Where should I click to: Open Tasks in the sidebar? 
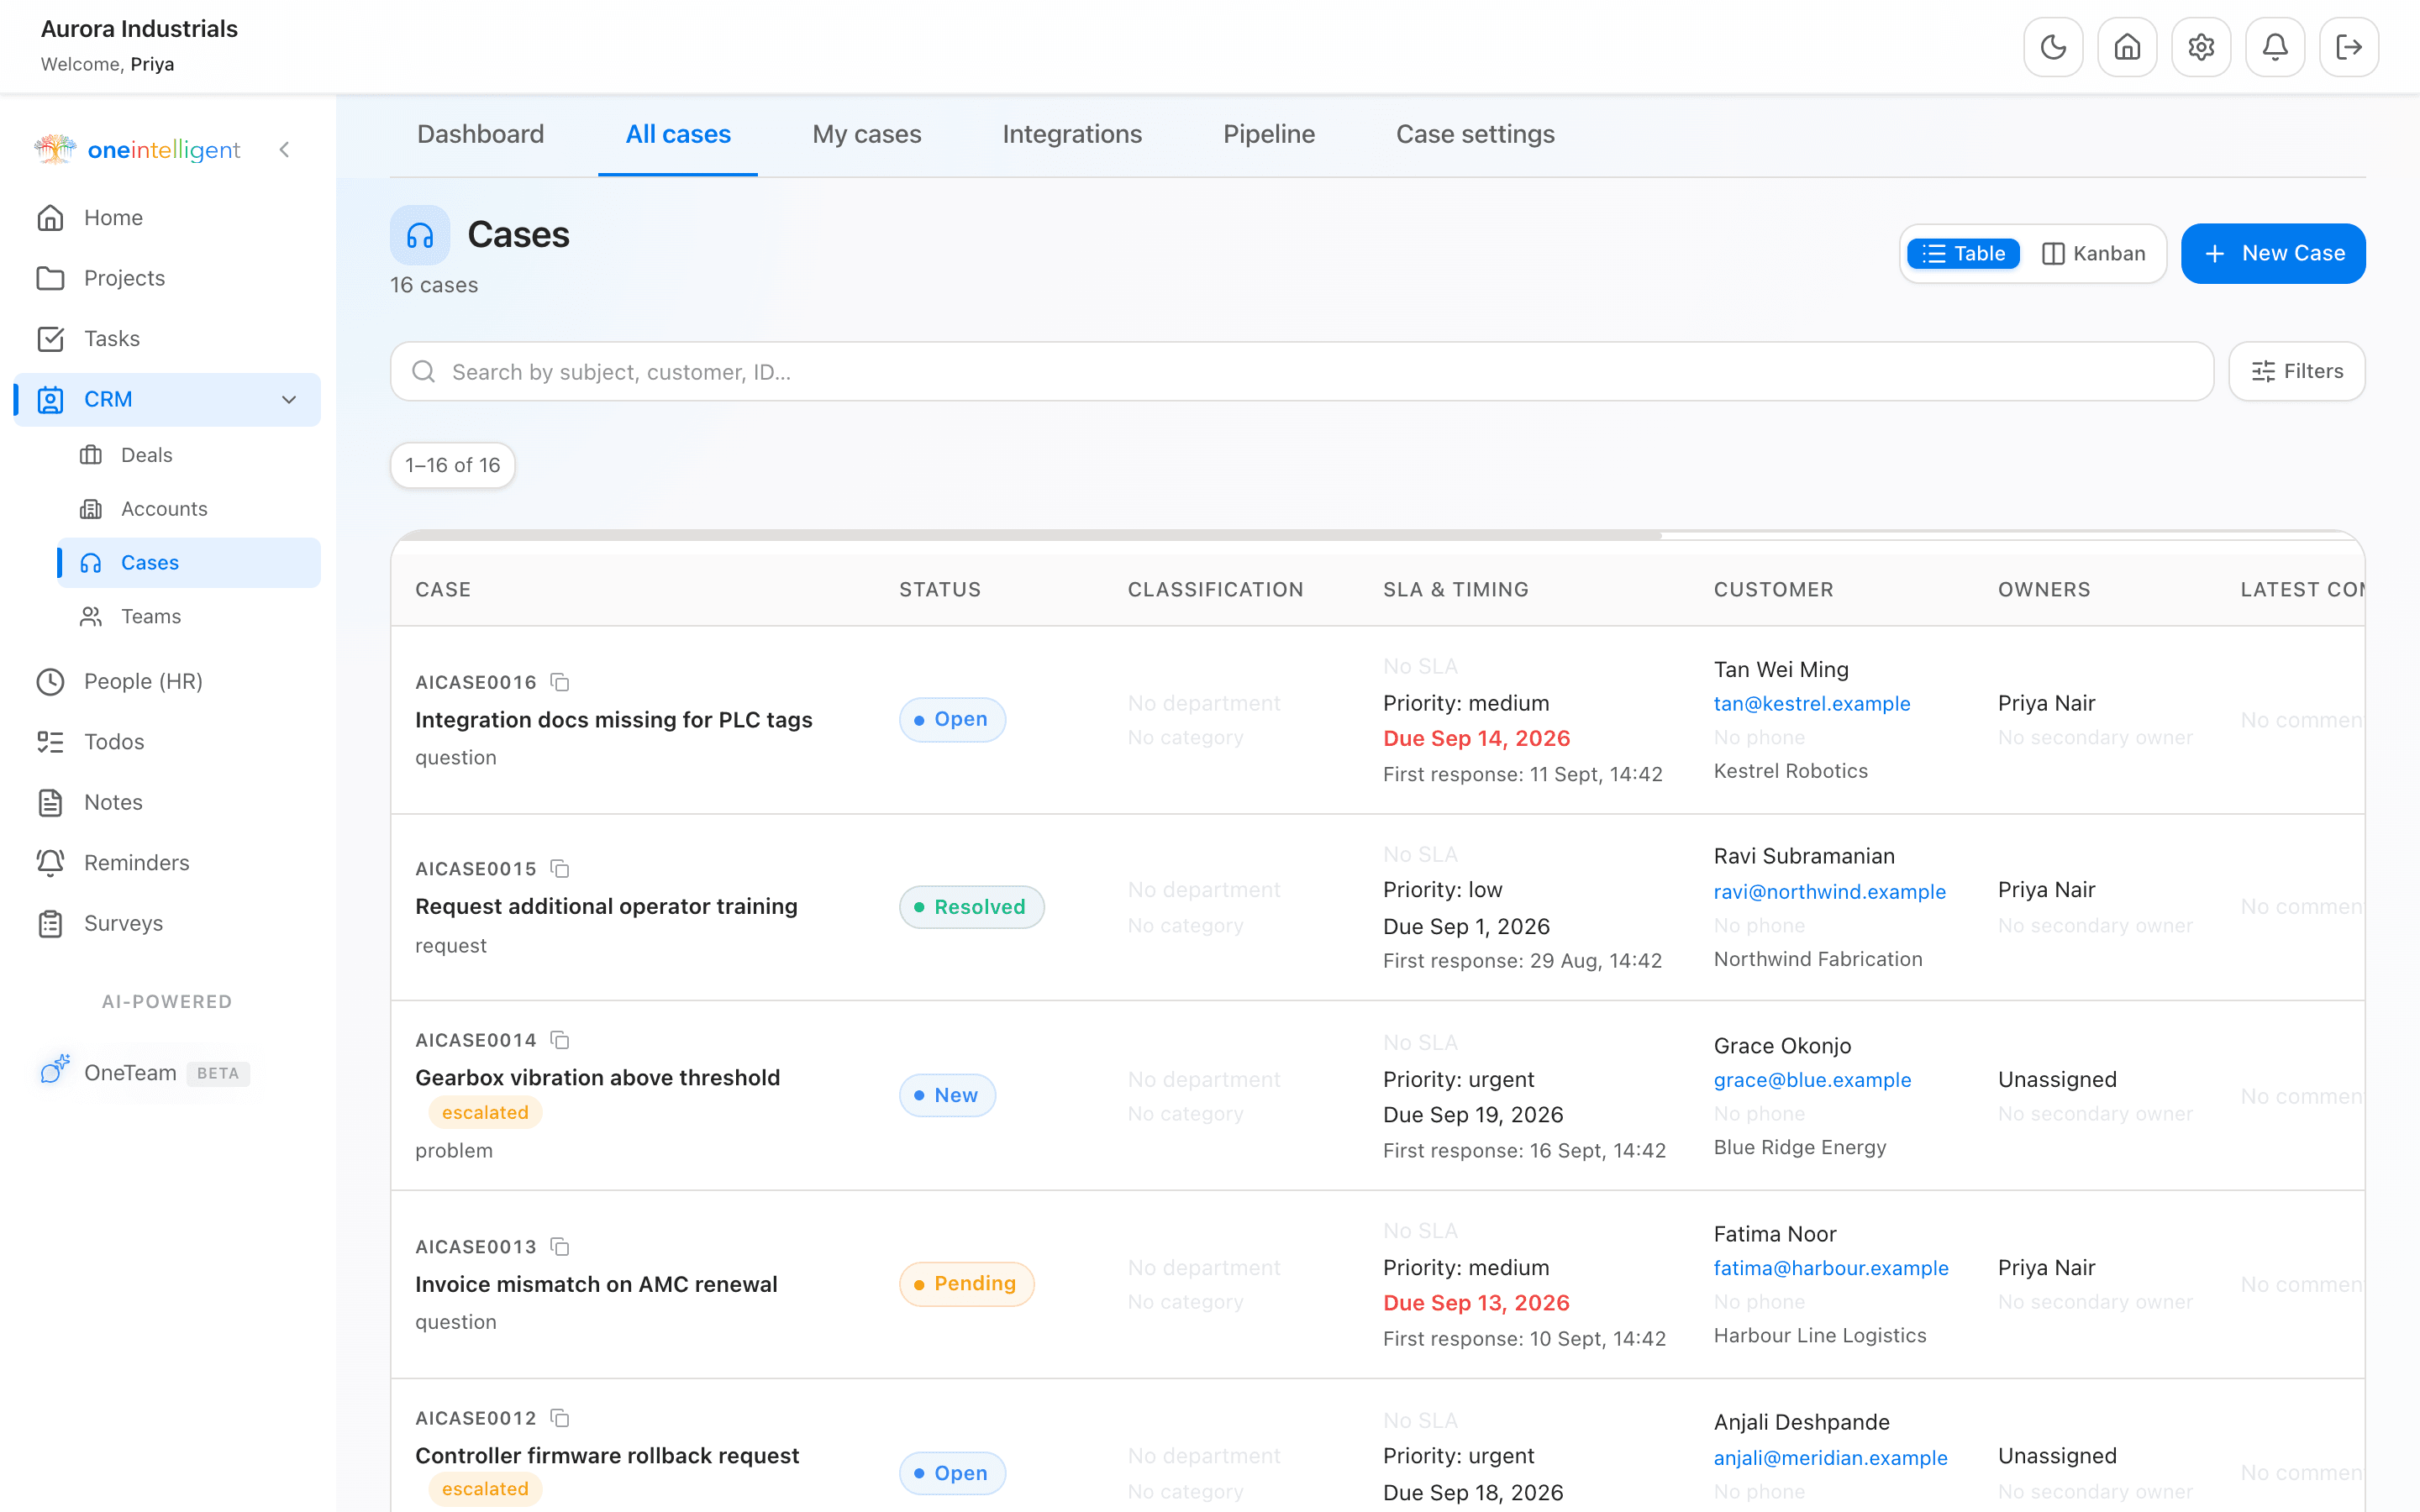[167, 339]
